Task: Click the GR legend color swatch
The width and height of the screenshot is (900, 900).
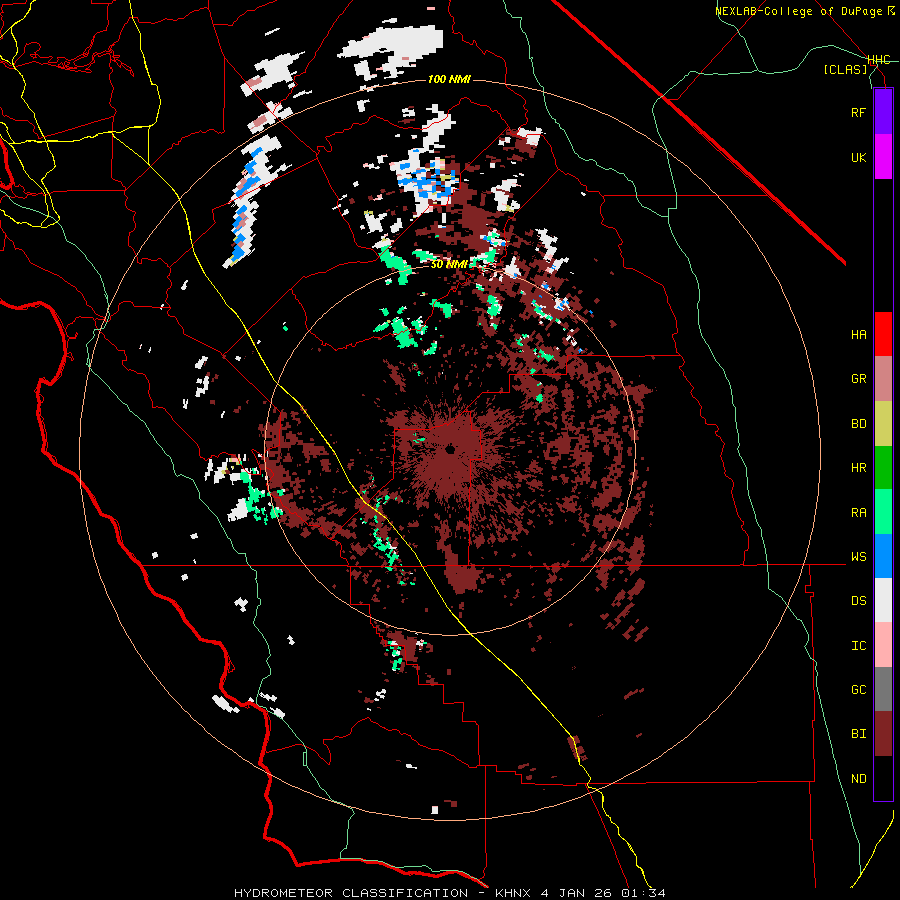Action: [x=883, y=379]
